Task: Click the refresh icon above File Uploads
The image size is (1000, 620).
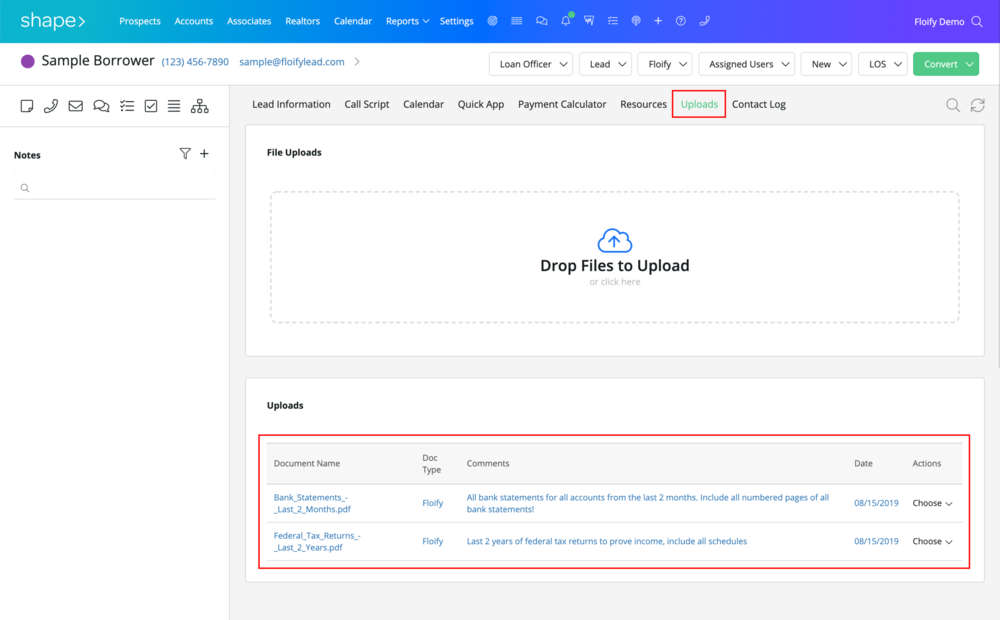Action: tap(978, 105)
